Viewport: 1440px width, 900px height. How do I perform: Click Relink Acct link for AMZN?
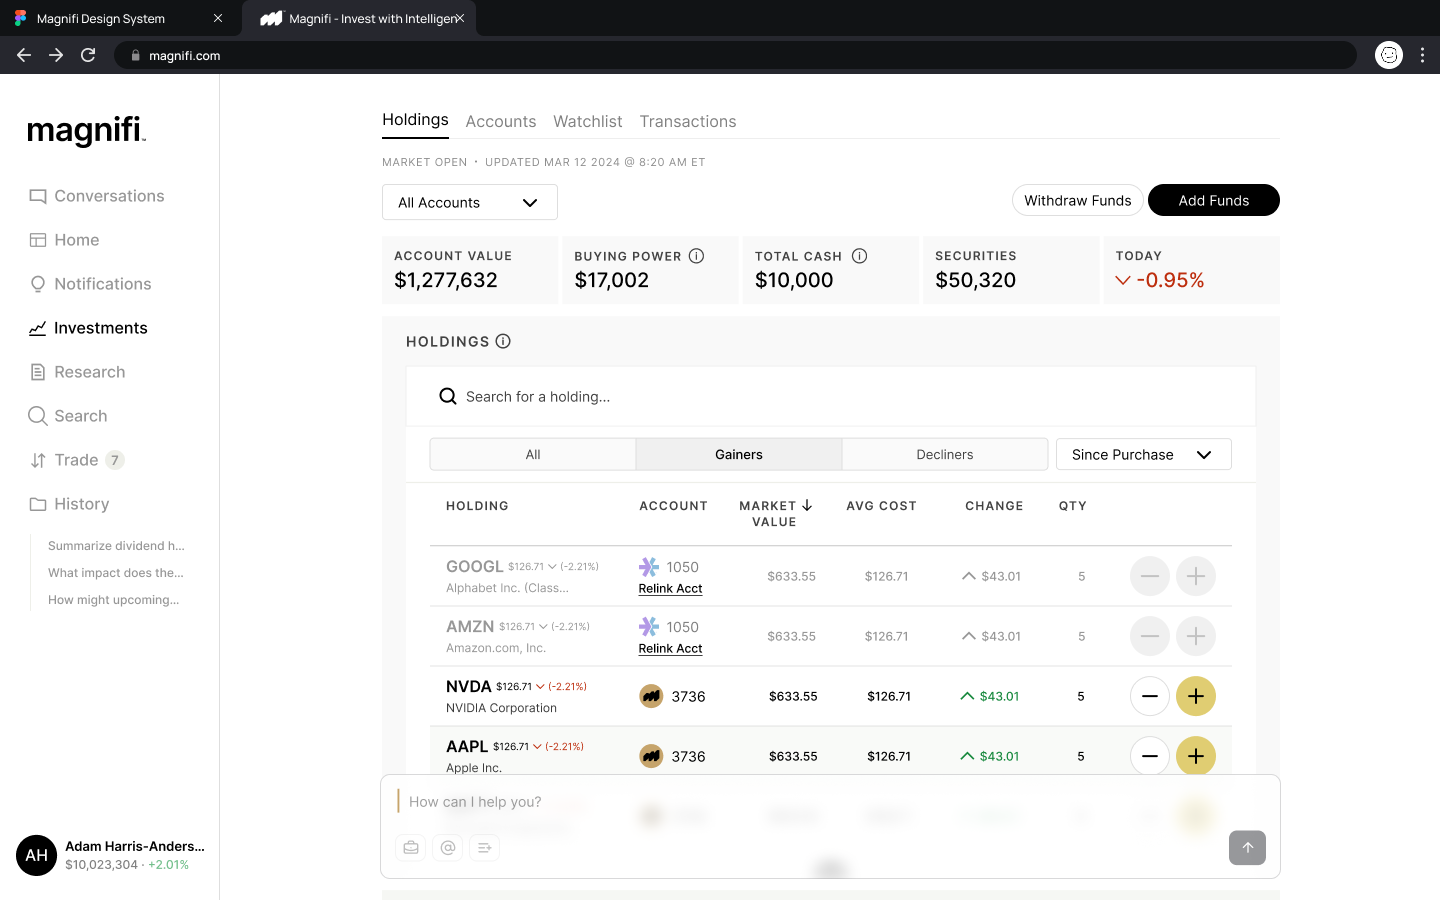670,648
